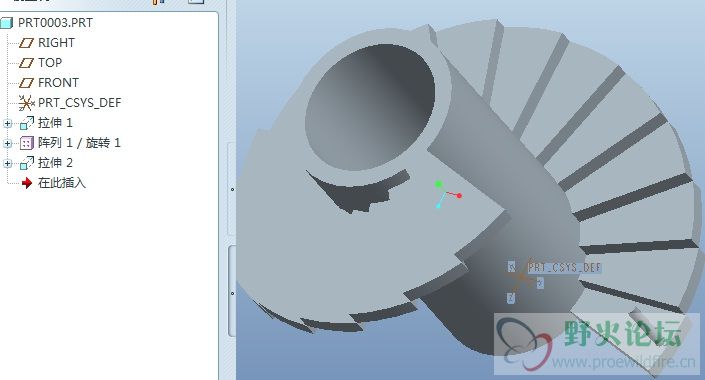Expand the 拉伸 1 feature node

click(7, 123)
